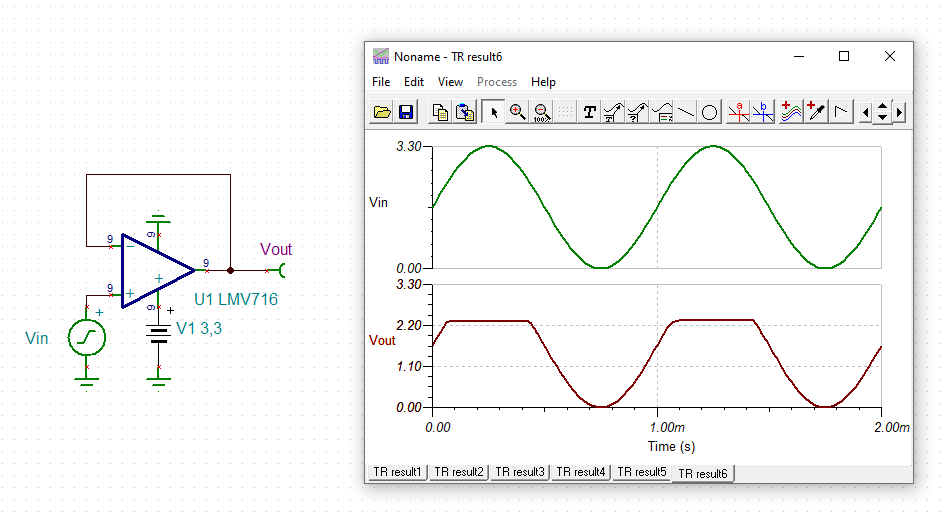
Task: Activate the zoom in magnifier
Action: [517, 112]
